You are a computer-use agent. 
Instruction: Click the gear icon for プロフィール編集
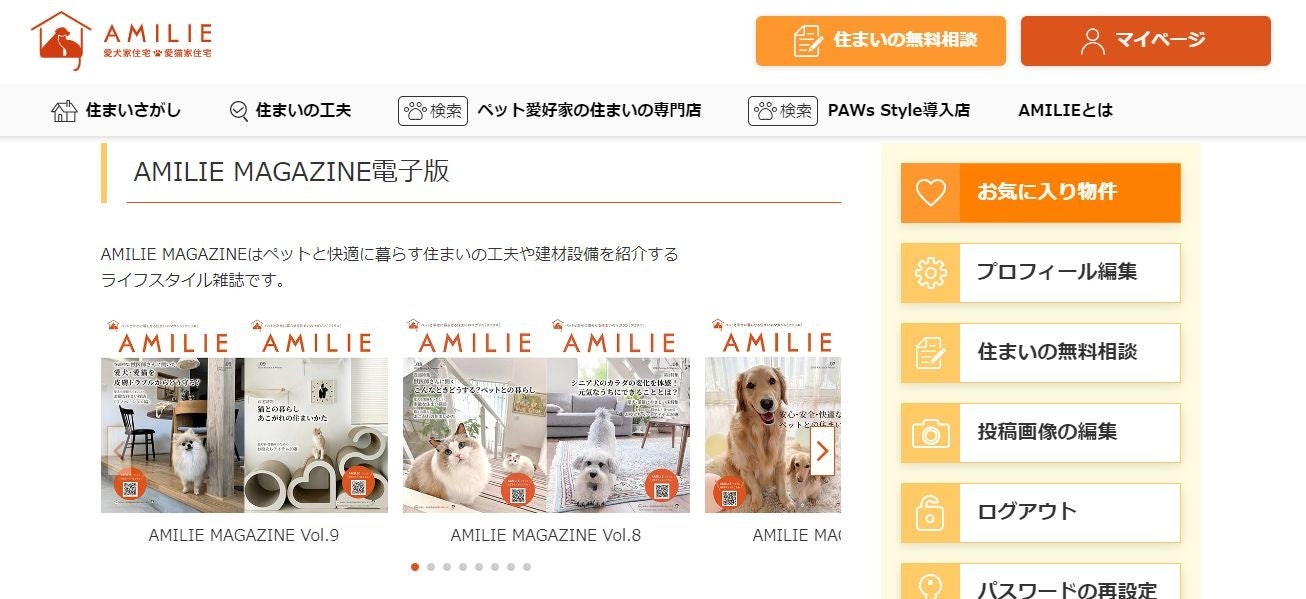(x=930, y=272)
